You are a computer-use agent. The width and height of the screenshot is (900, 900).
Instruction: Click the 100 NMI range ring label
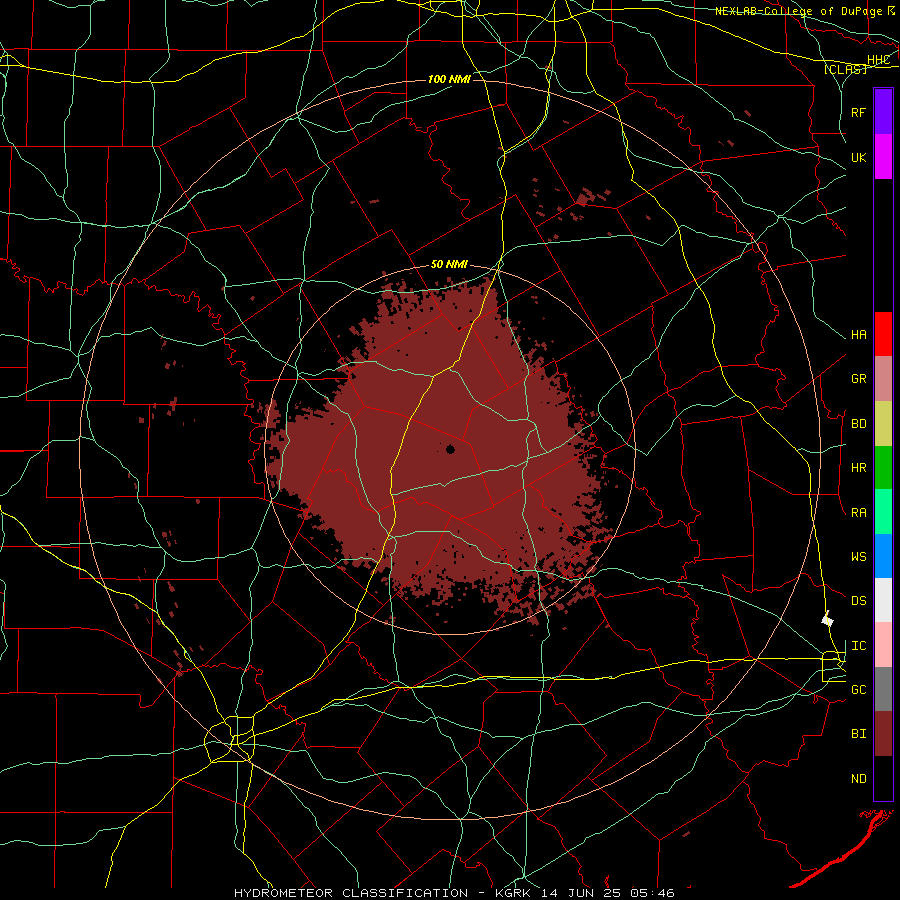[449, 79]
